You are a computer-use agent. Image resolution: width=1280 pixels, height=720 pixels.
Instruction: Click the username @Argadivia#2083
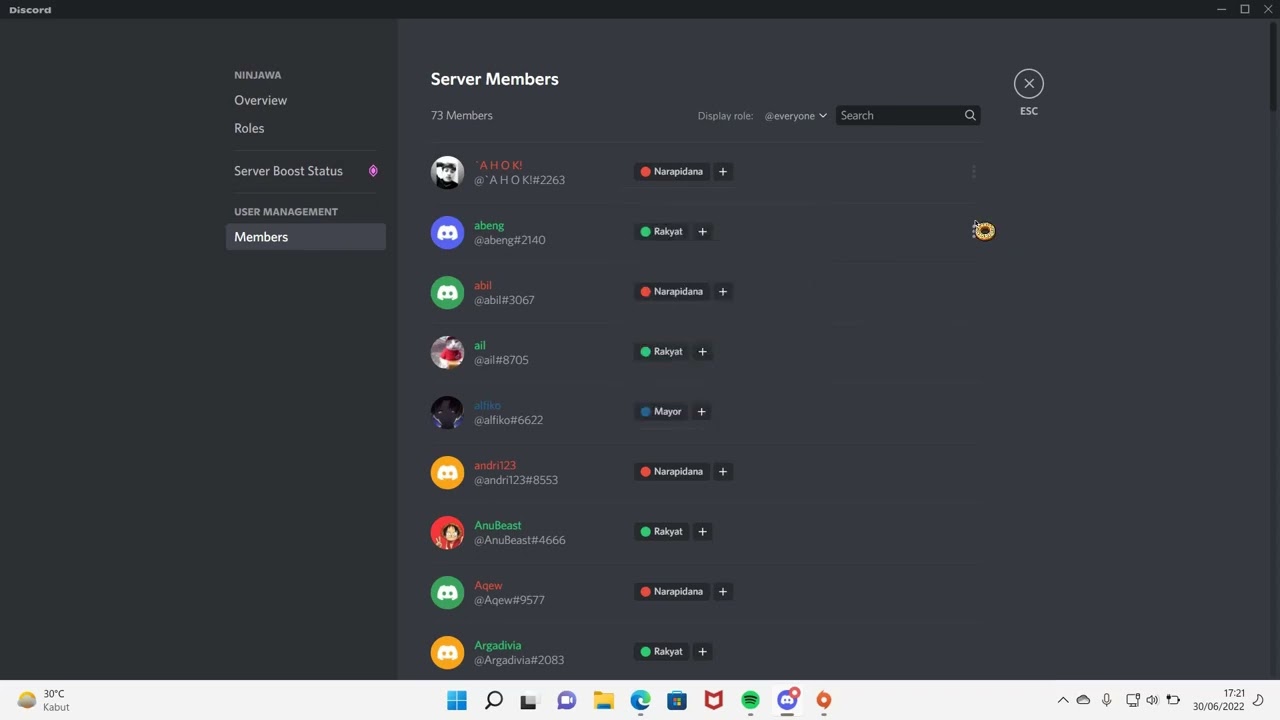tap(519, 660)
